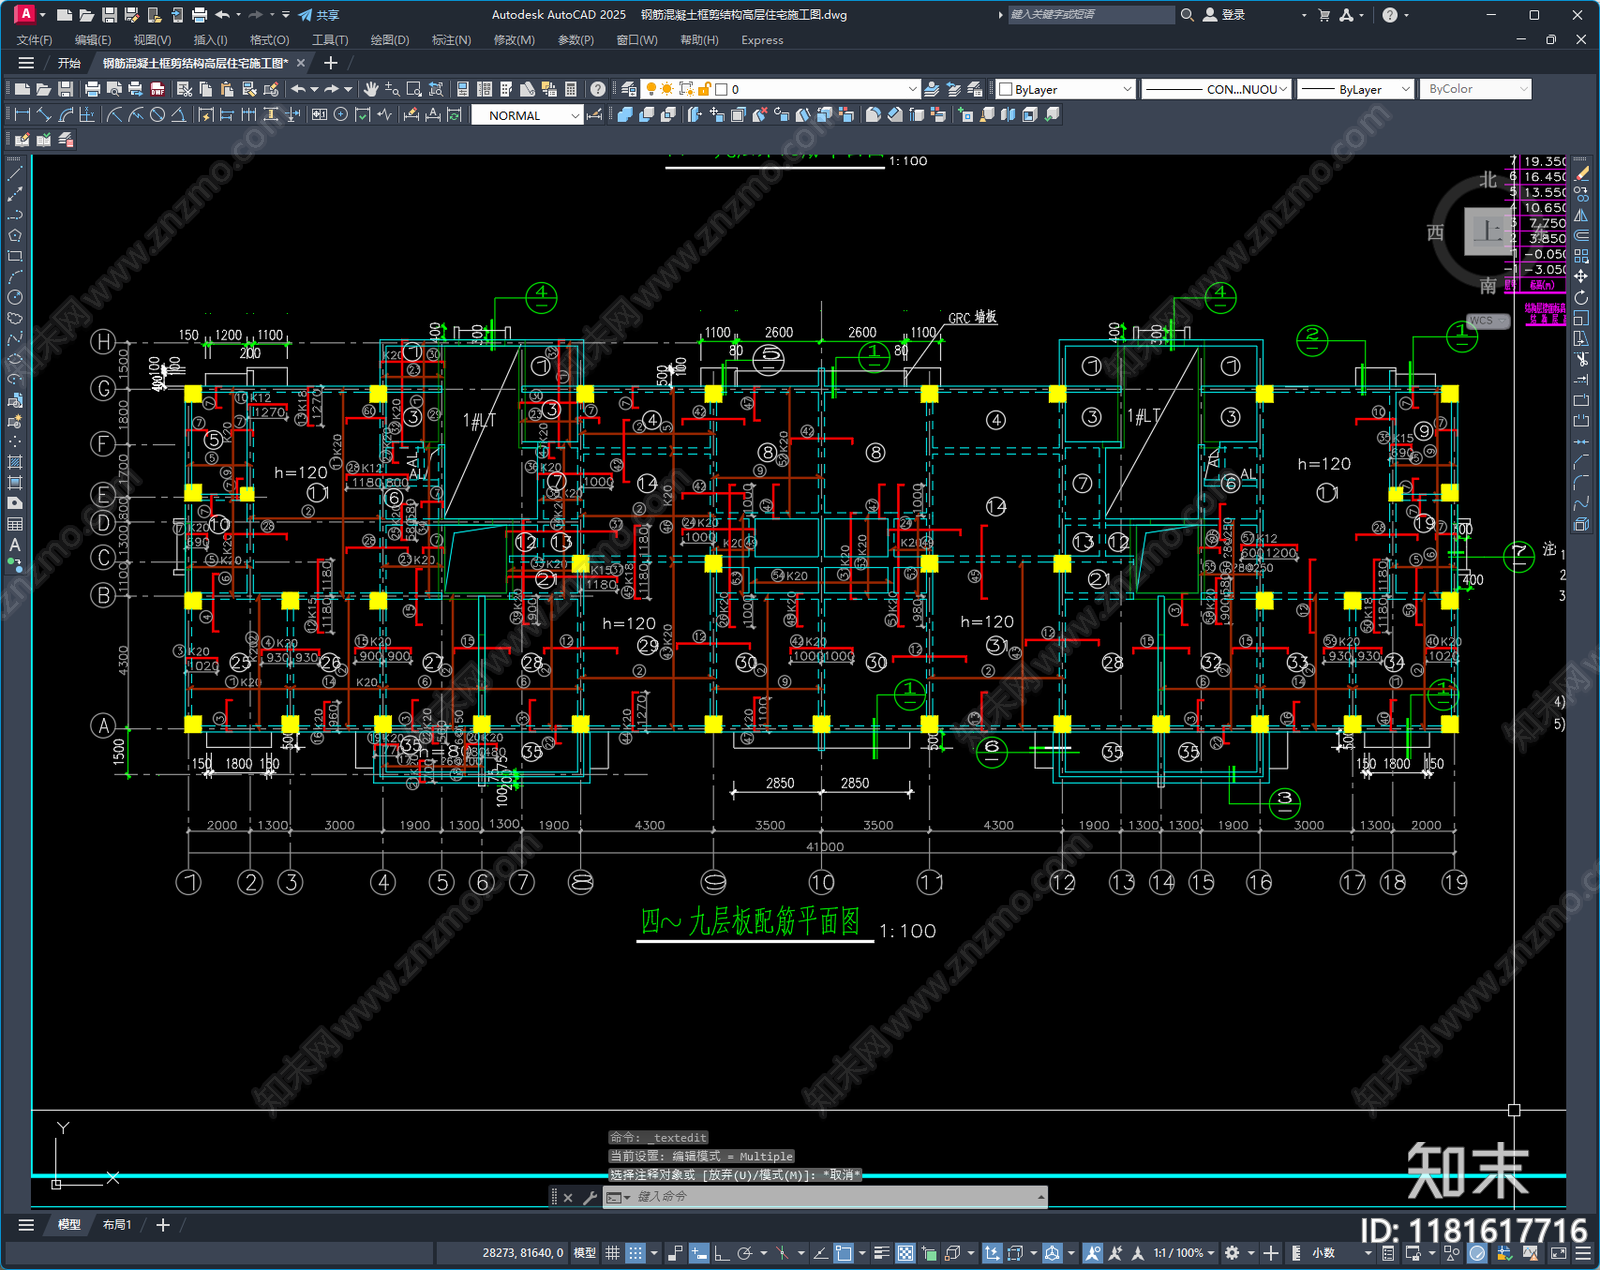Select the Hatch tool in left toolbar

pyautogui.click(x=15, y=462)
